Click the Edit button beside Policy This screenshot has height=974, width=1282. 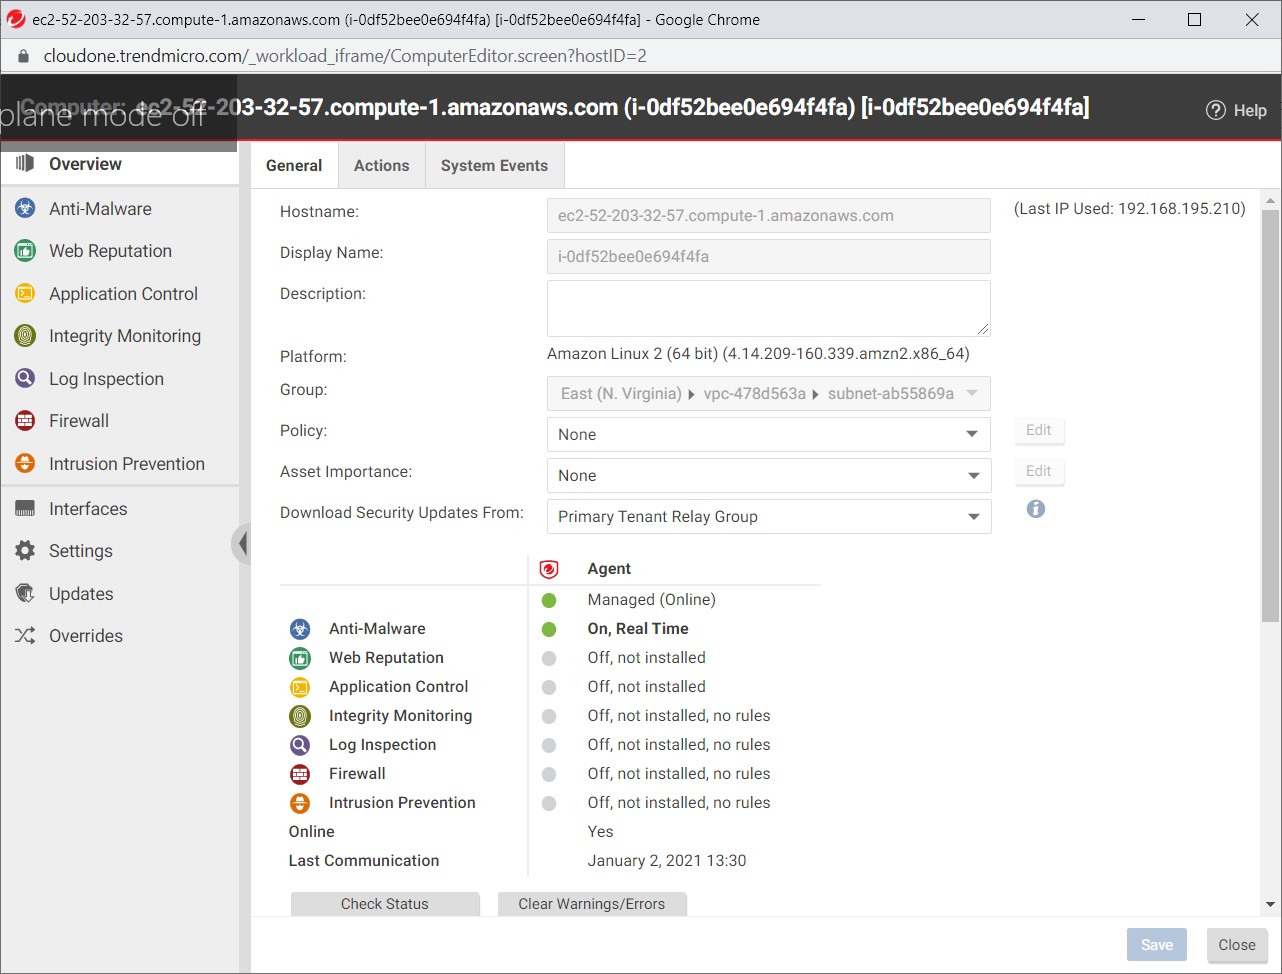coord(1039,430)
